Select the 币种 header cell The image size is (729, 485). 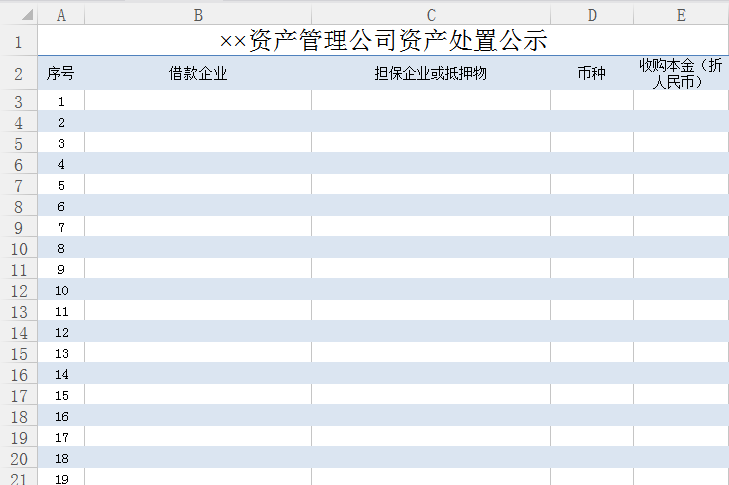click(x=592, y=73)
